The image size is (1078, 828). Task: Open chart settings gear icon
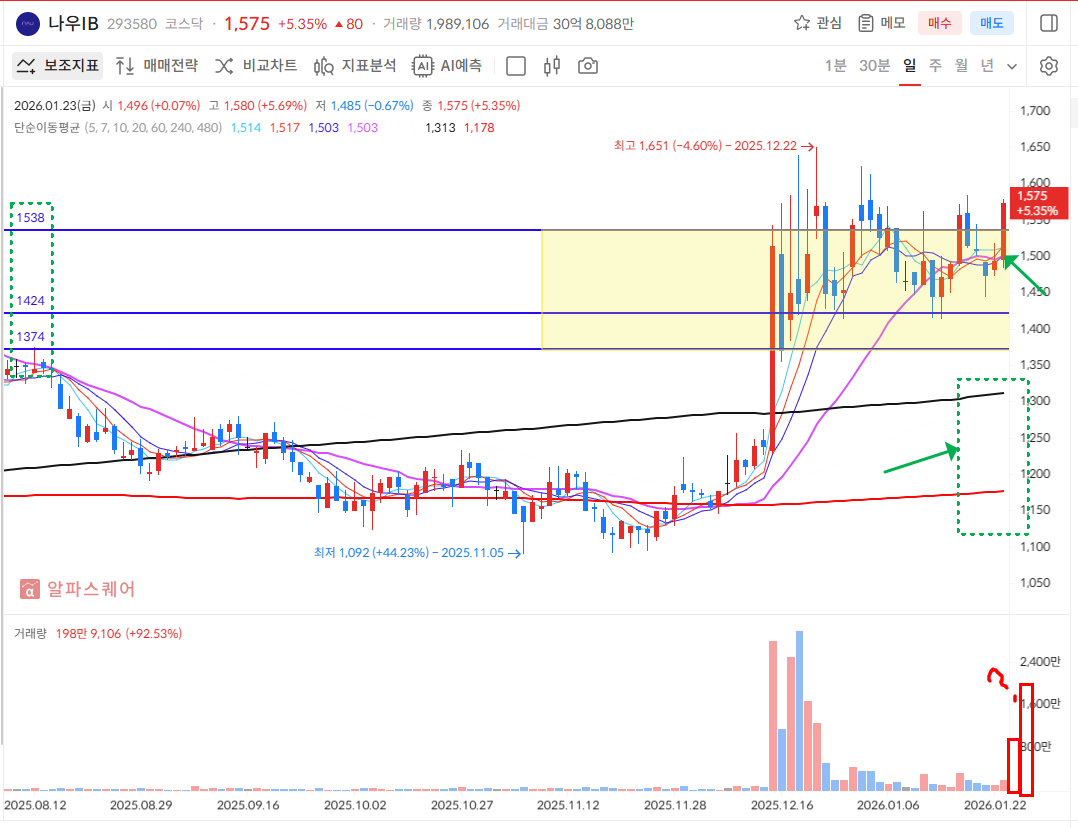point(1048,66)
